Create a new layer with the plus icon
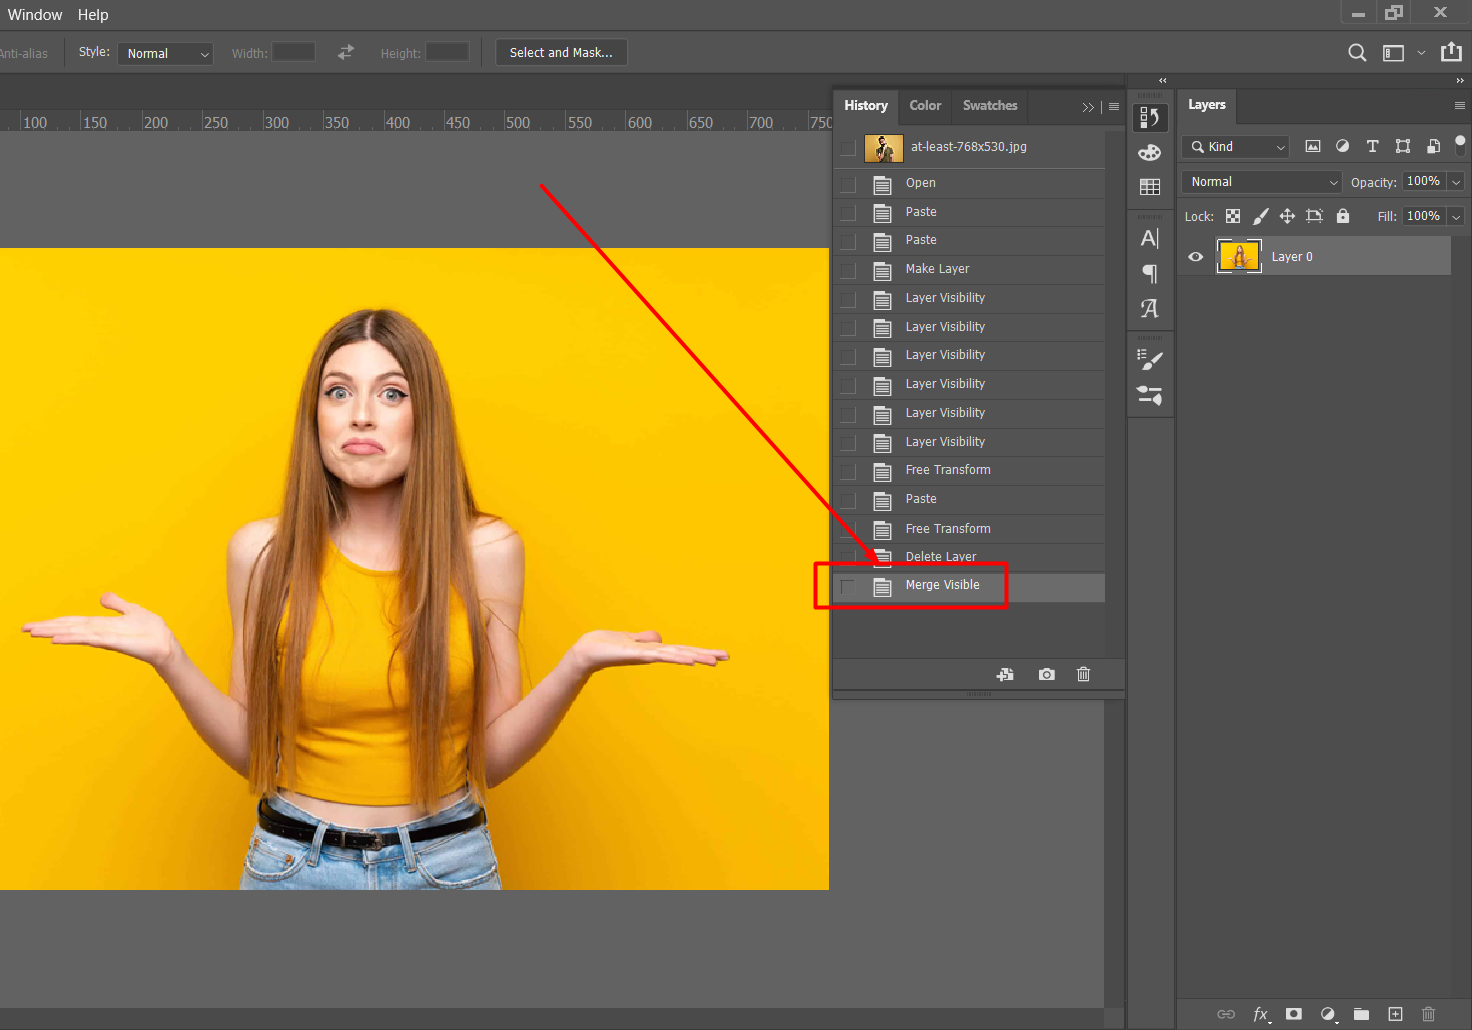Screen dimensions: 1472x1030 coord(1395,1014)
